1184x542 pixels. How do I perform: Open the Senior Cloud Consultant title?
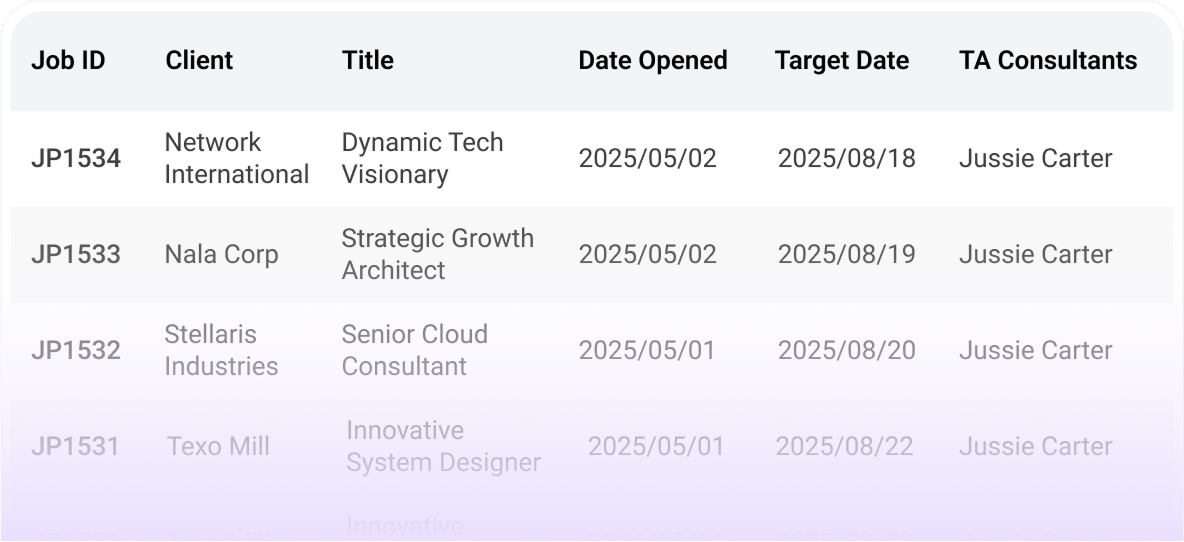coord(414,350)
